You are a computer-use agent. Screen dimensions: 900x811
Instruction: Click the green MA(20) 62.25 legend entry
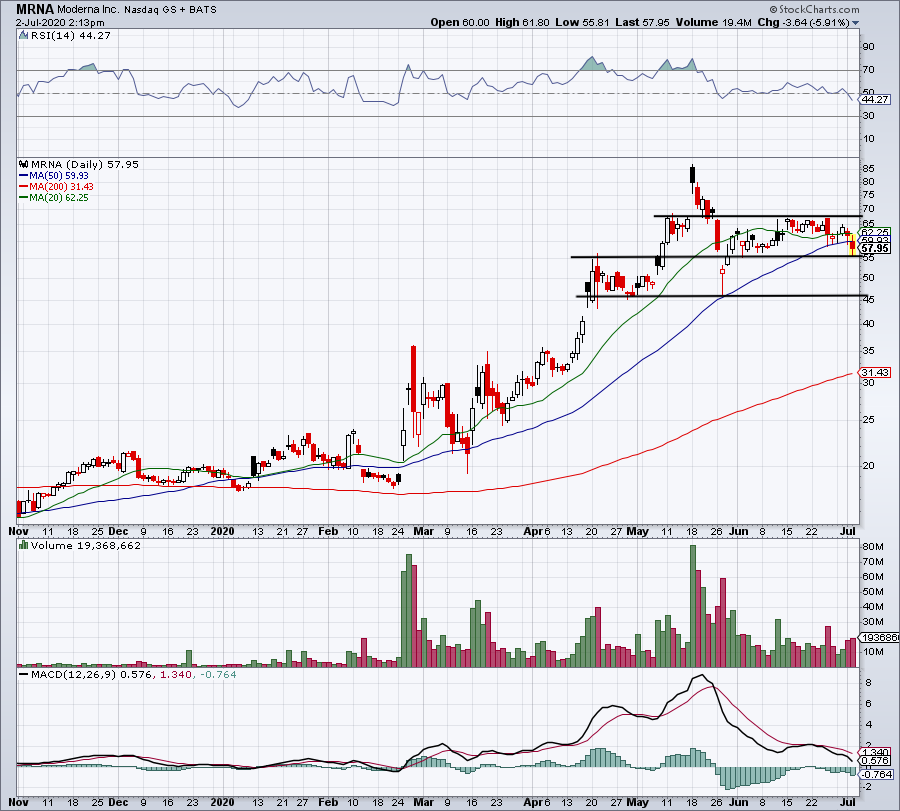pos(53,197)
